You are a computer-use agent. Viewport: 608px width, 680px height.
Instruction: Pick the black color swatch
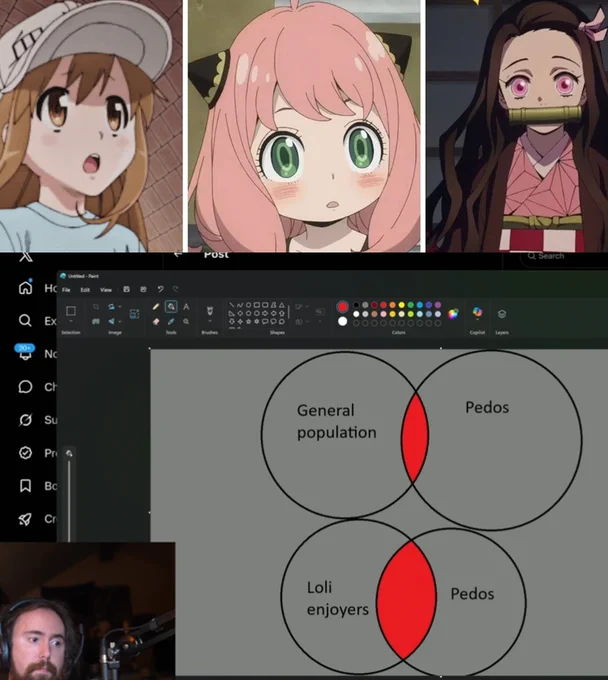tap(356, 305)
